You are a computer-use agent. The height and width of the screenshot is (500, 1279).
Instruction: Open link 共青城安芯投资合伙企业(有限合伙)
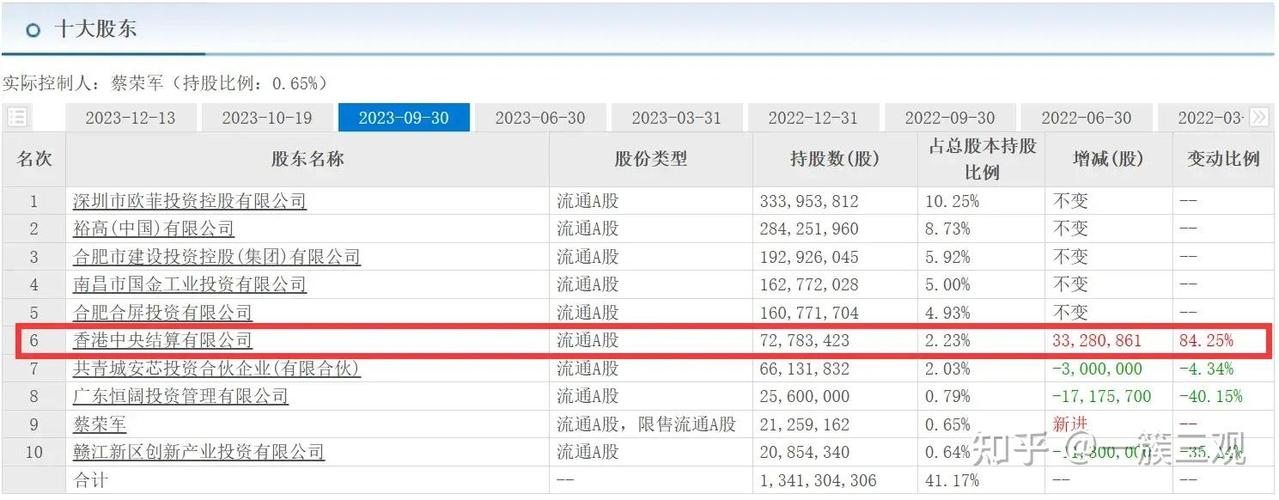pos(217,369)
